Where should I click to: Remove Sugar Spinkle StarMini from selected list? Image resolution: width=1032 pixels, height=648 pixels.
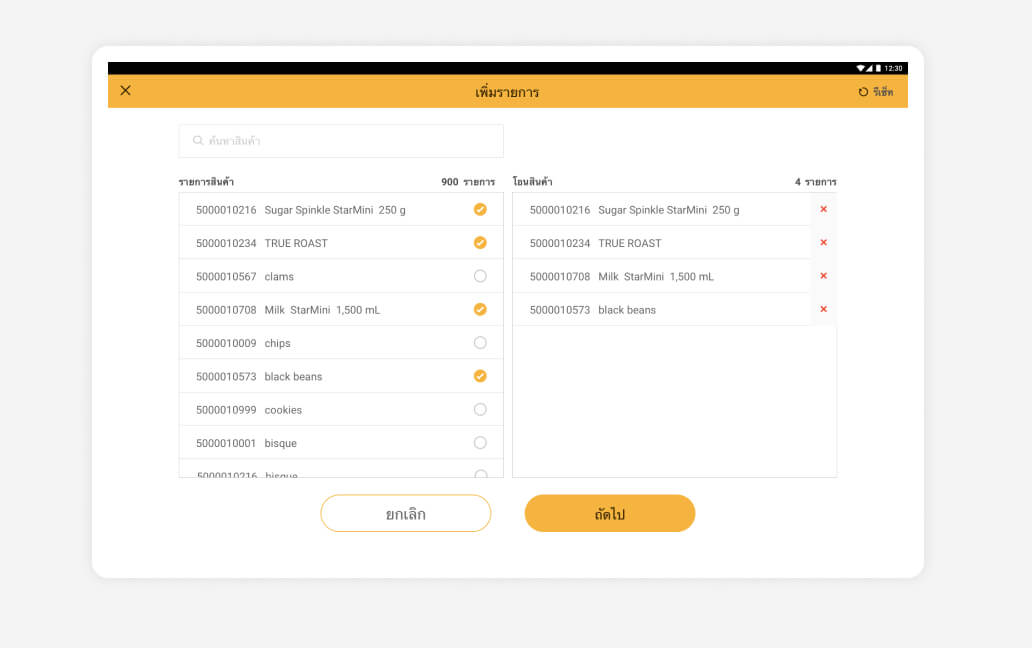(823, 209)
